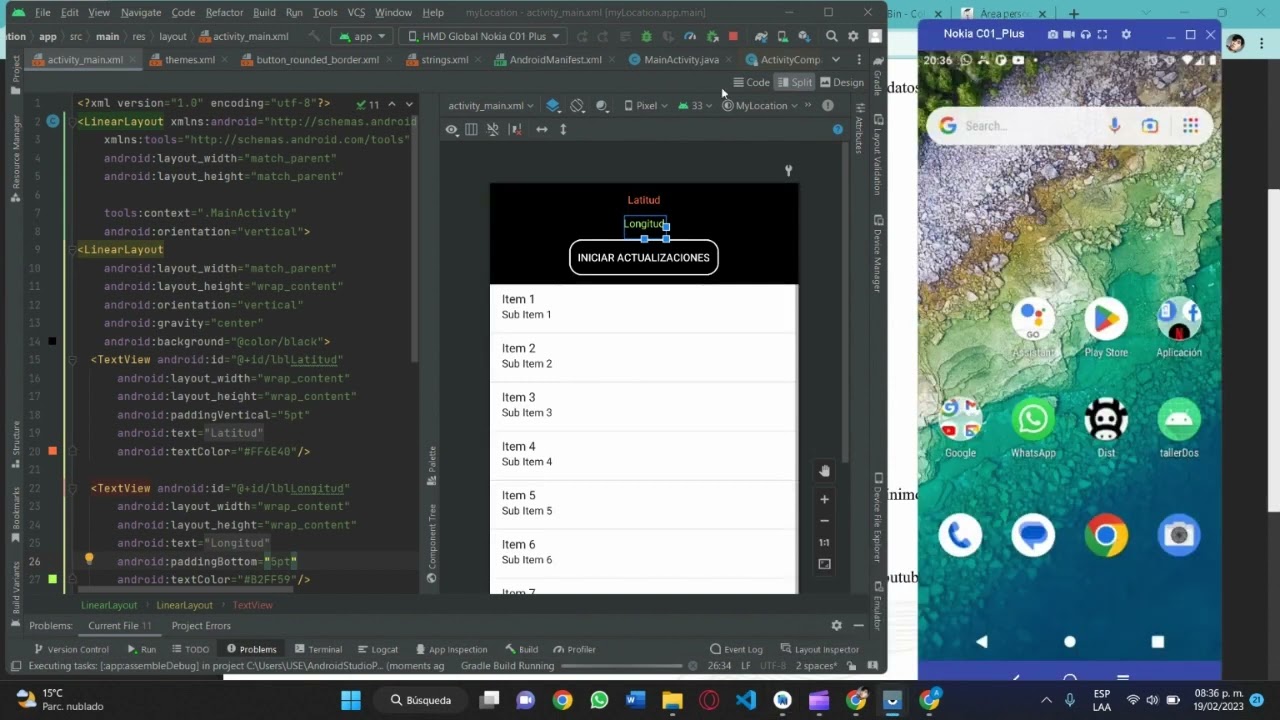
Task: Open IDE settings gear in toolbar
Action: point(853,36)
